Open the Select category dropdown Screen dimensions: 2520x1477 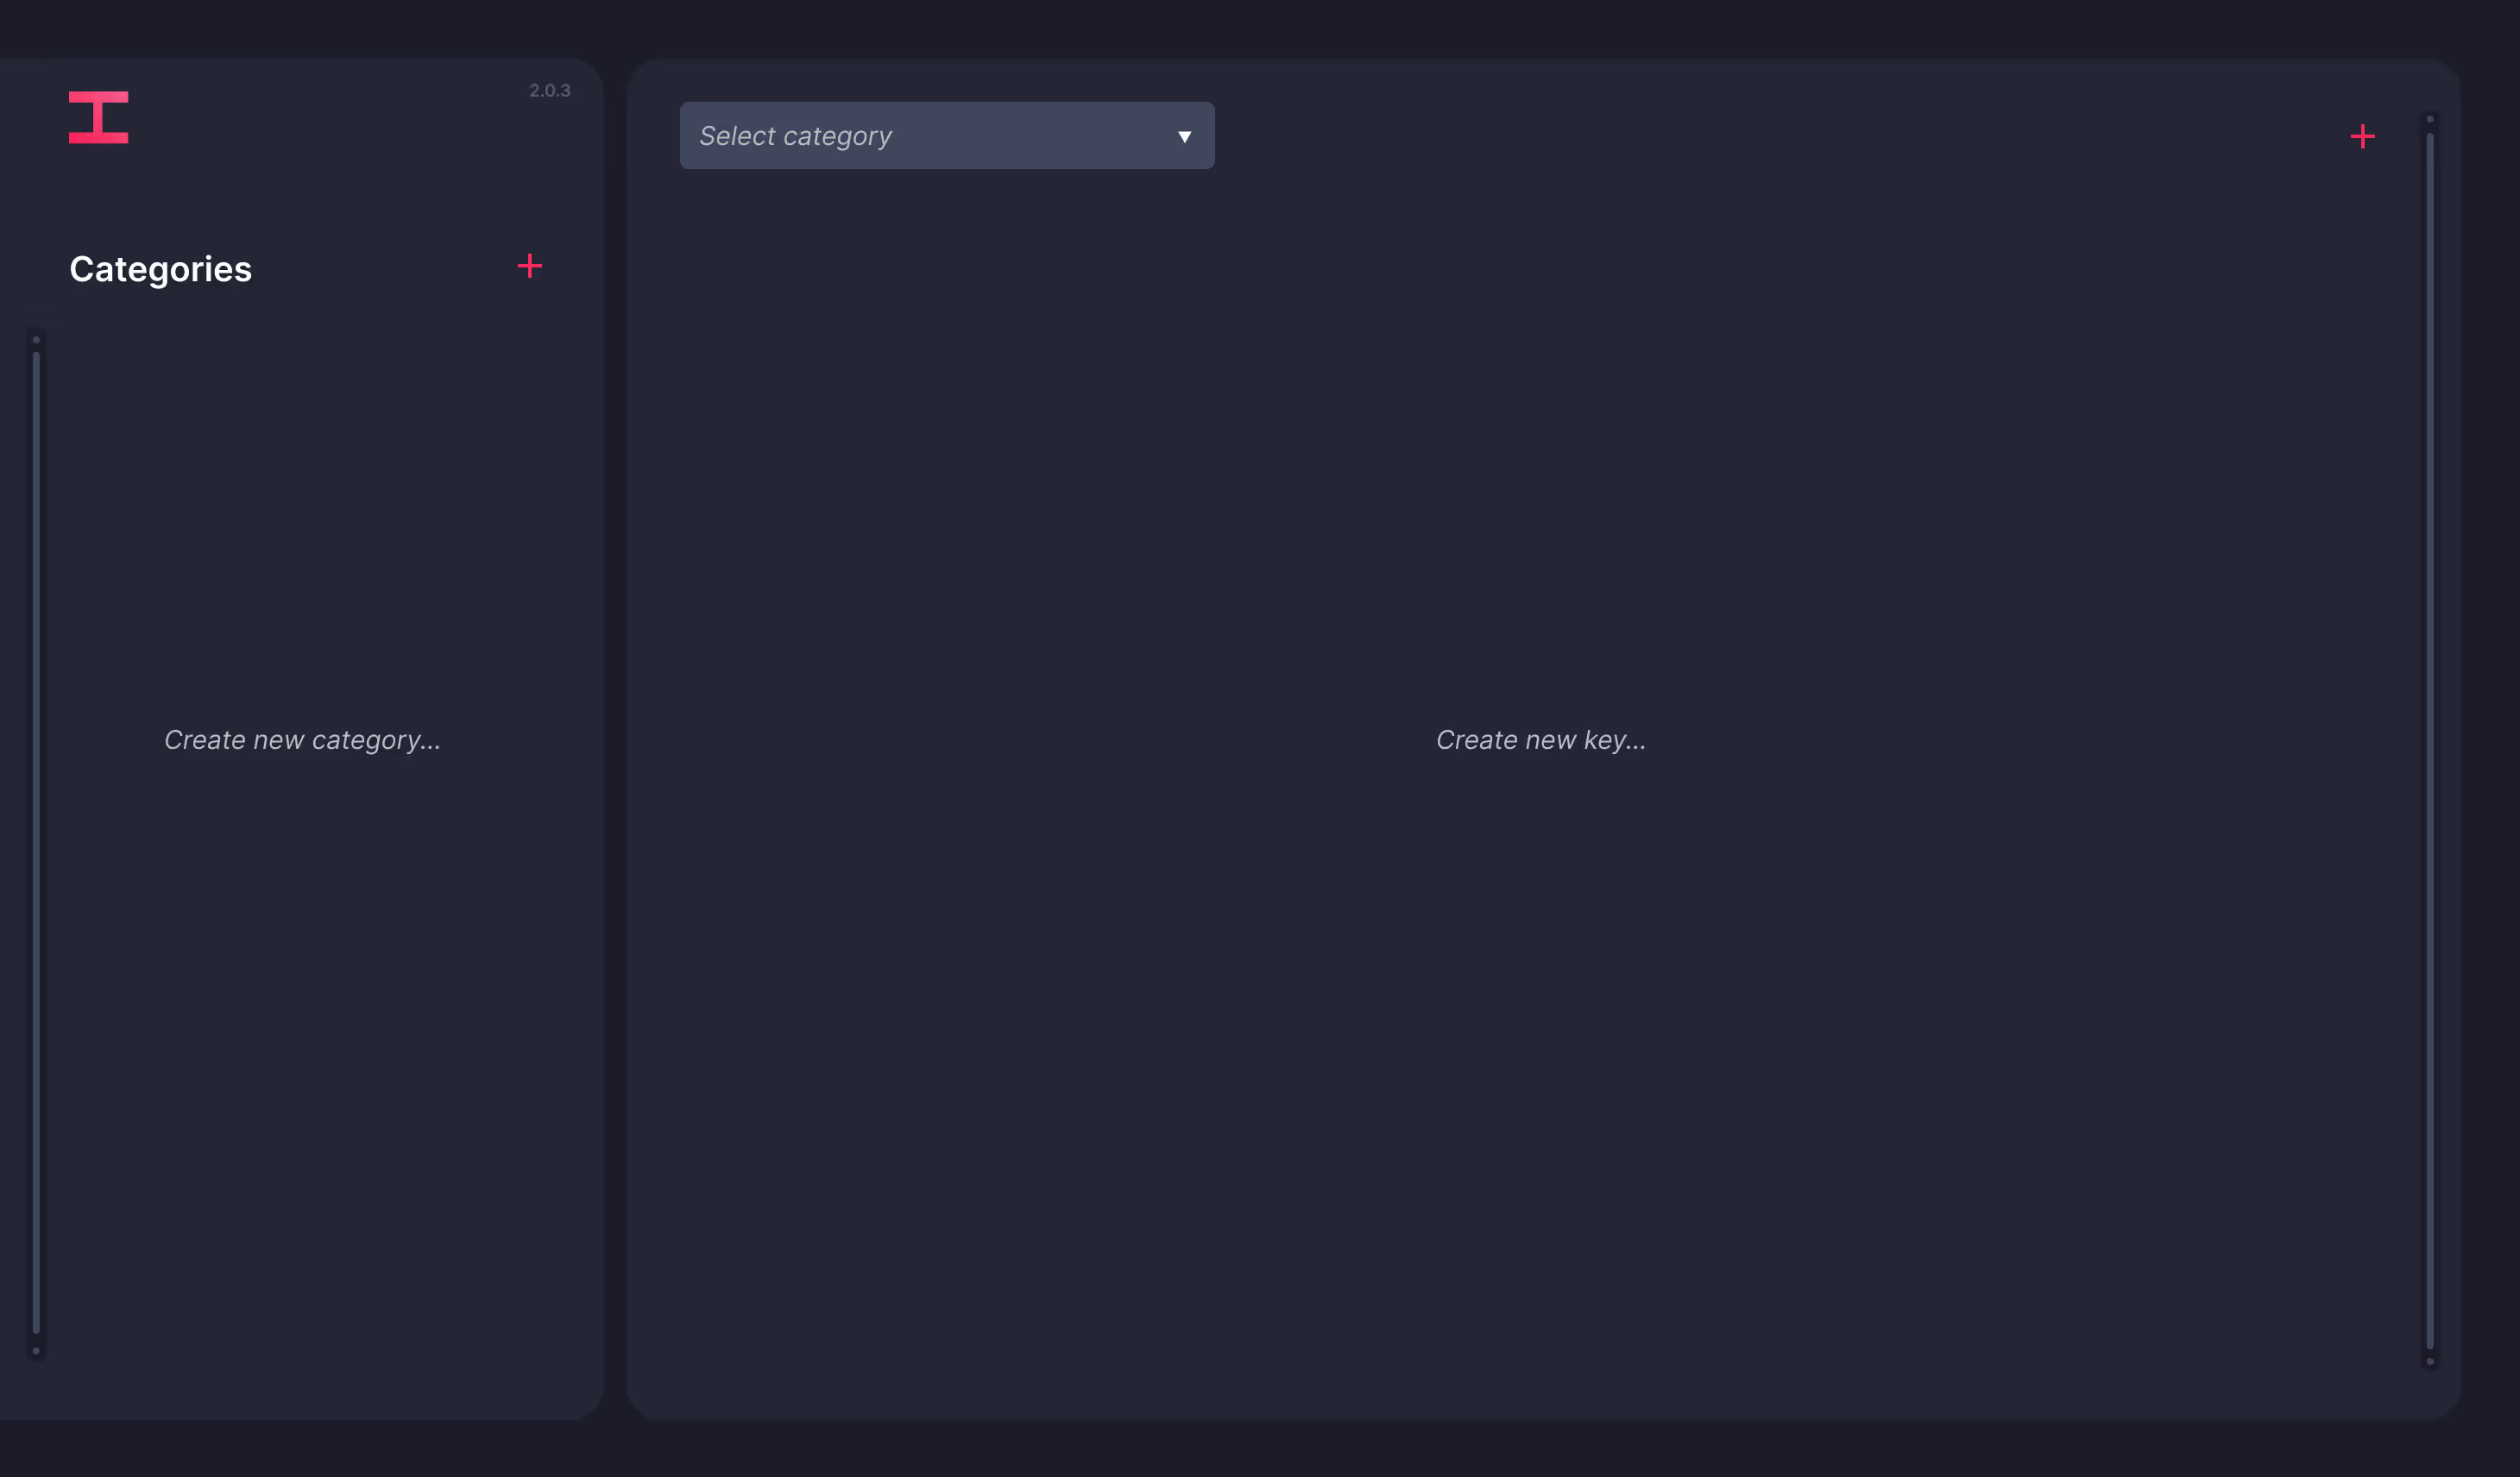point(946,136)
